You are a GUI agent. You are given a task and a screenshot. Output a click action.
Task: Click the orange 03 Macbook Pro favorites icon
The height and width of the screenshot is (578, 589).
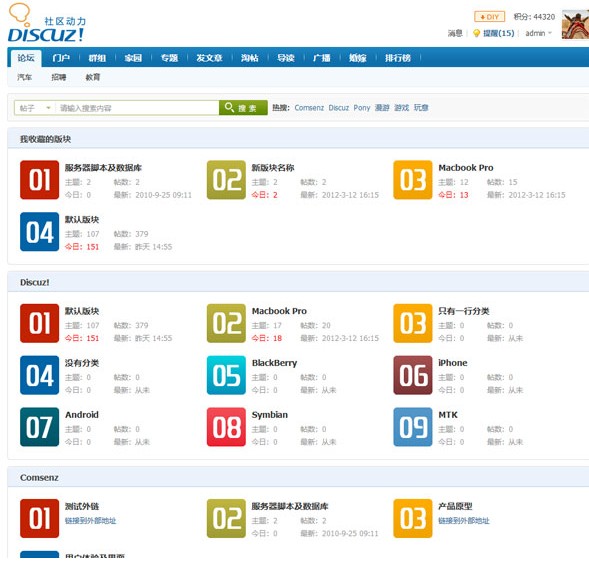413,180
